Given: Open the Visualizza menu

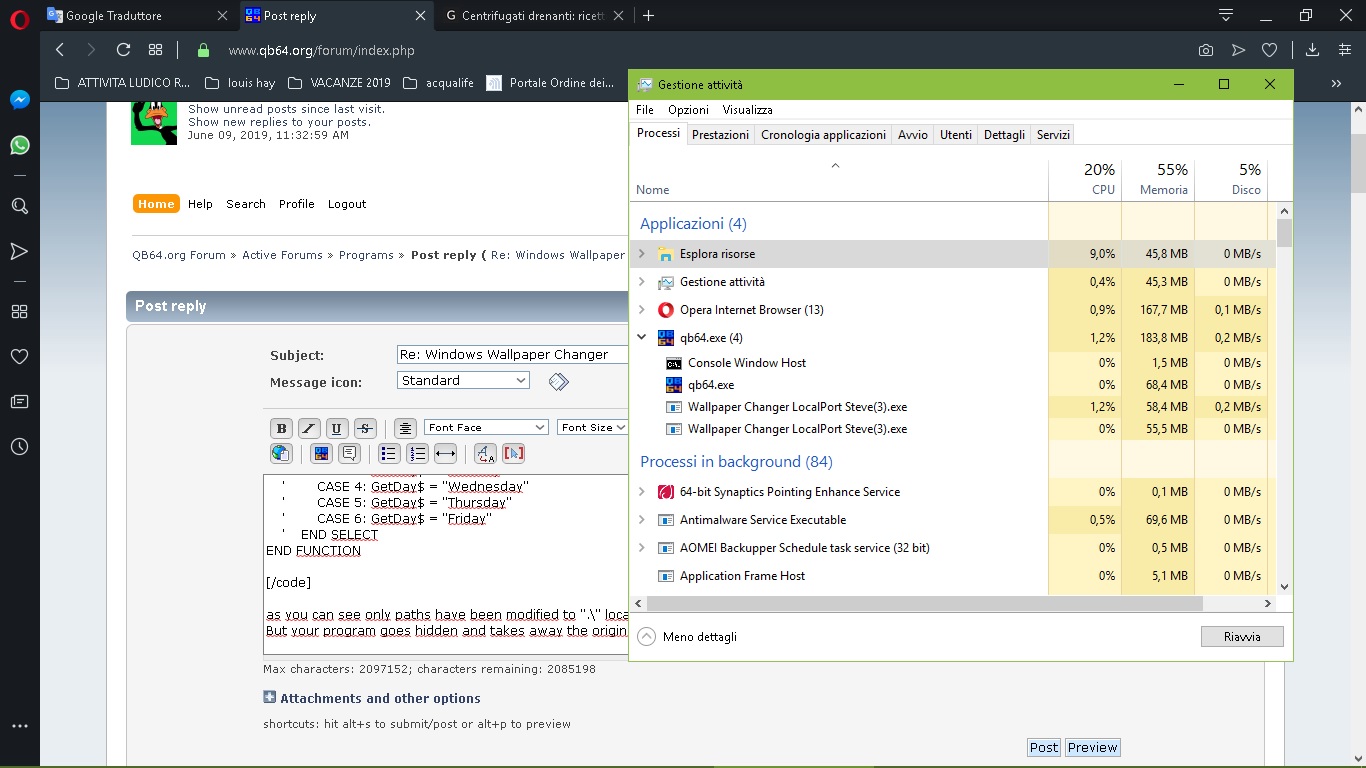Looking at the screenshot, I should point(747,110).
